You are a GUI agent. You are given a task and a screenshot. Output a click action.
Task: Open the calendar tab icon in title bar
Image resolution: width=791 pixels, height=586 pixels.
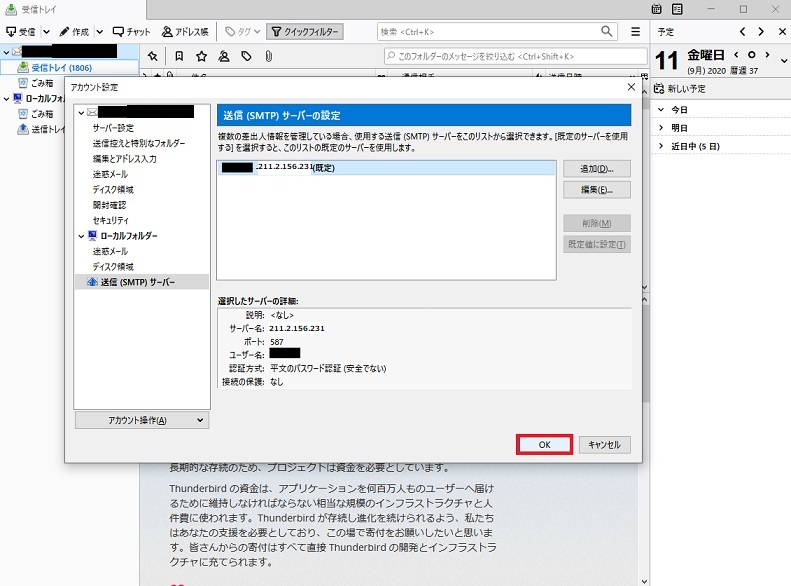coord(656,9)
